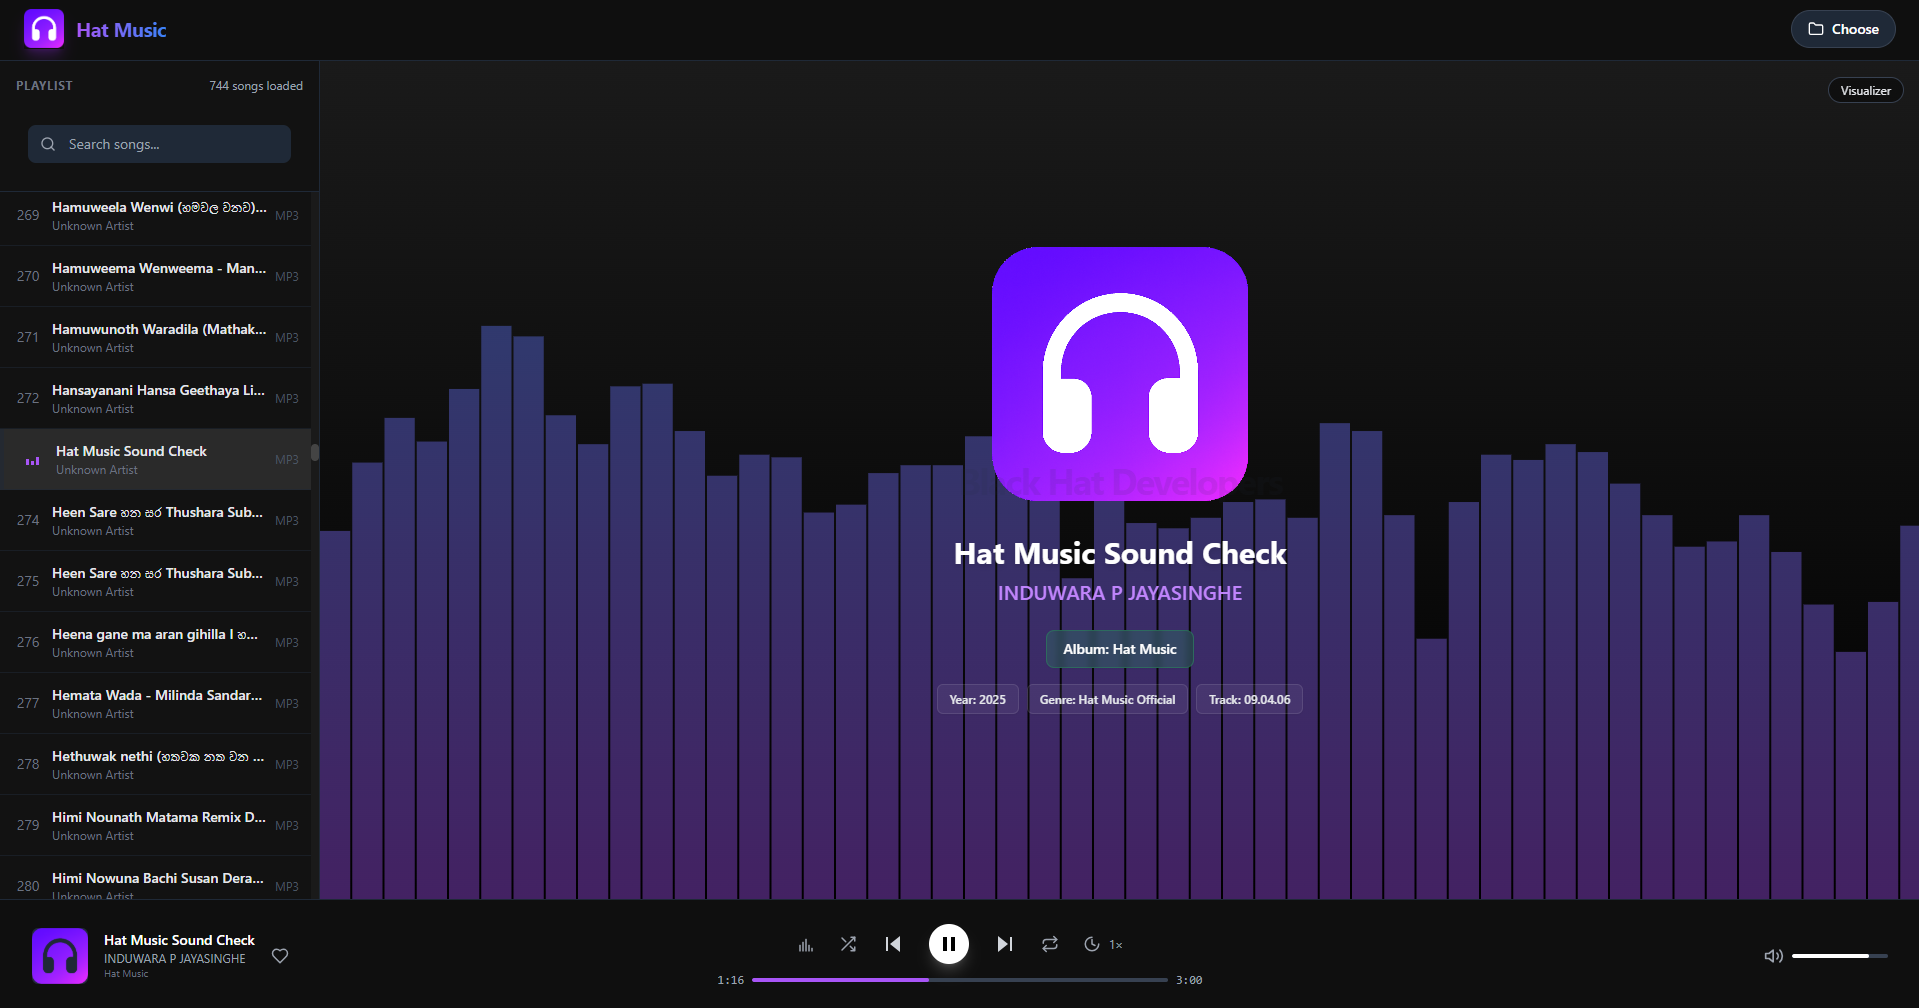This screenshot has height=1008, width=1919.
Task: Click the Hat Music logo icon
Action: pyautogui.click(x=44, y=30)
